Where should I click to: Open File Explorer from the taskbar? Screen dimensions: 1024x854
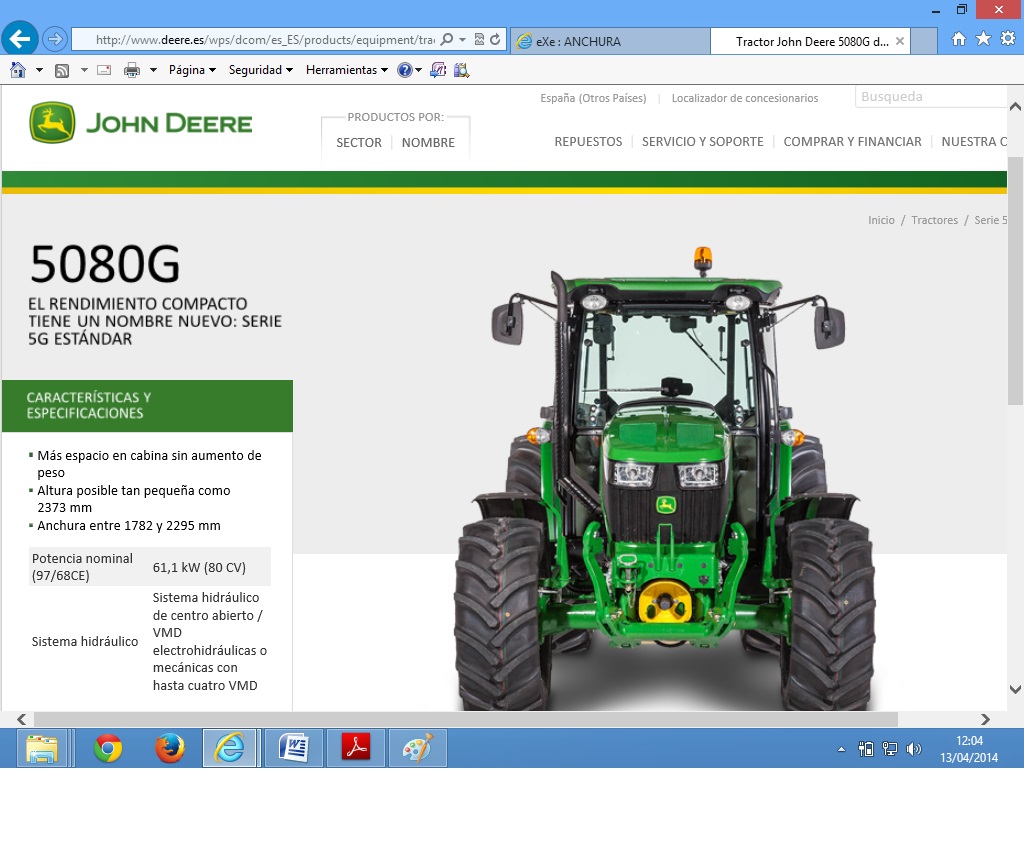point(42,748)
